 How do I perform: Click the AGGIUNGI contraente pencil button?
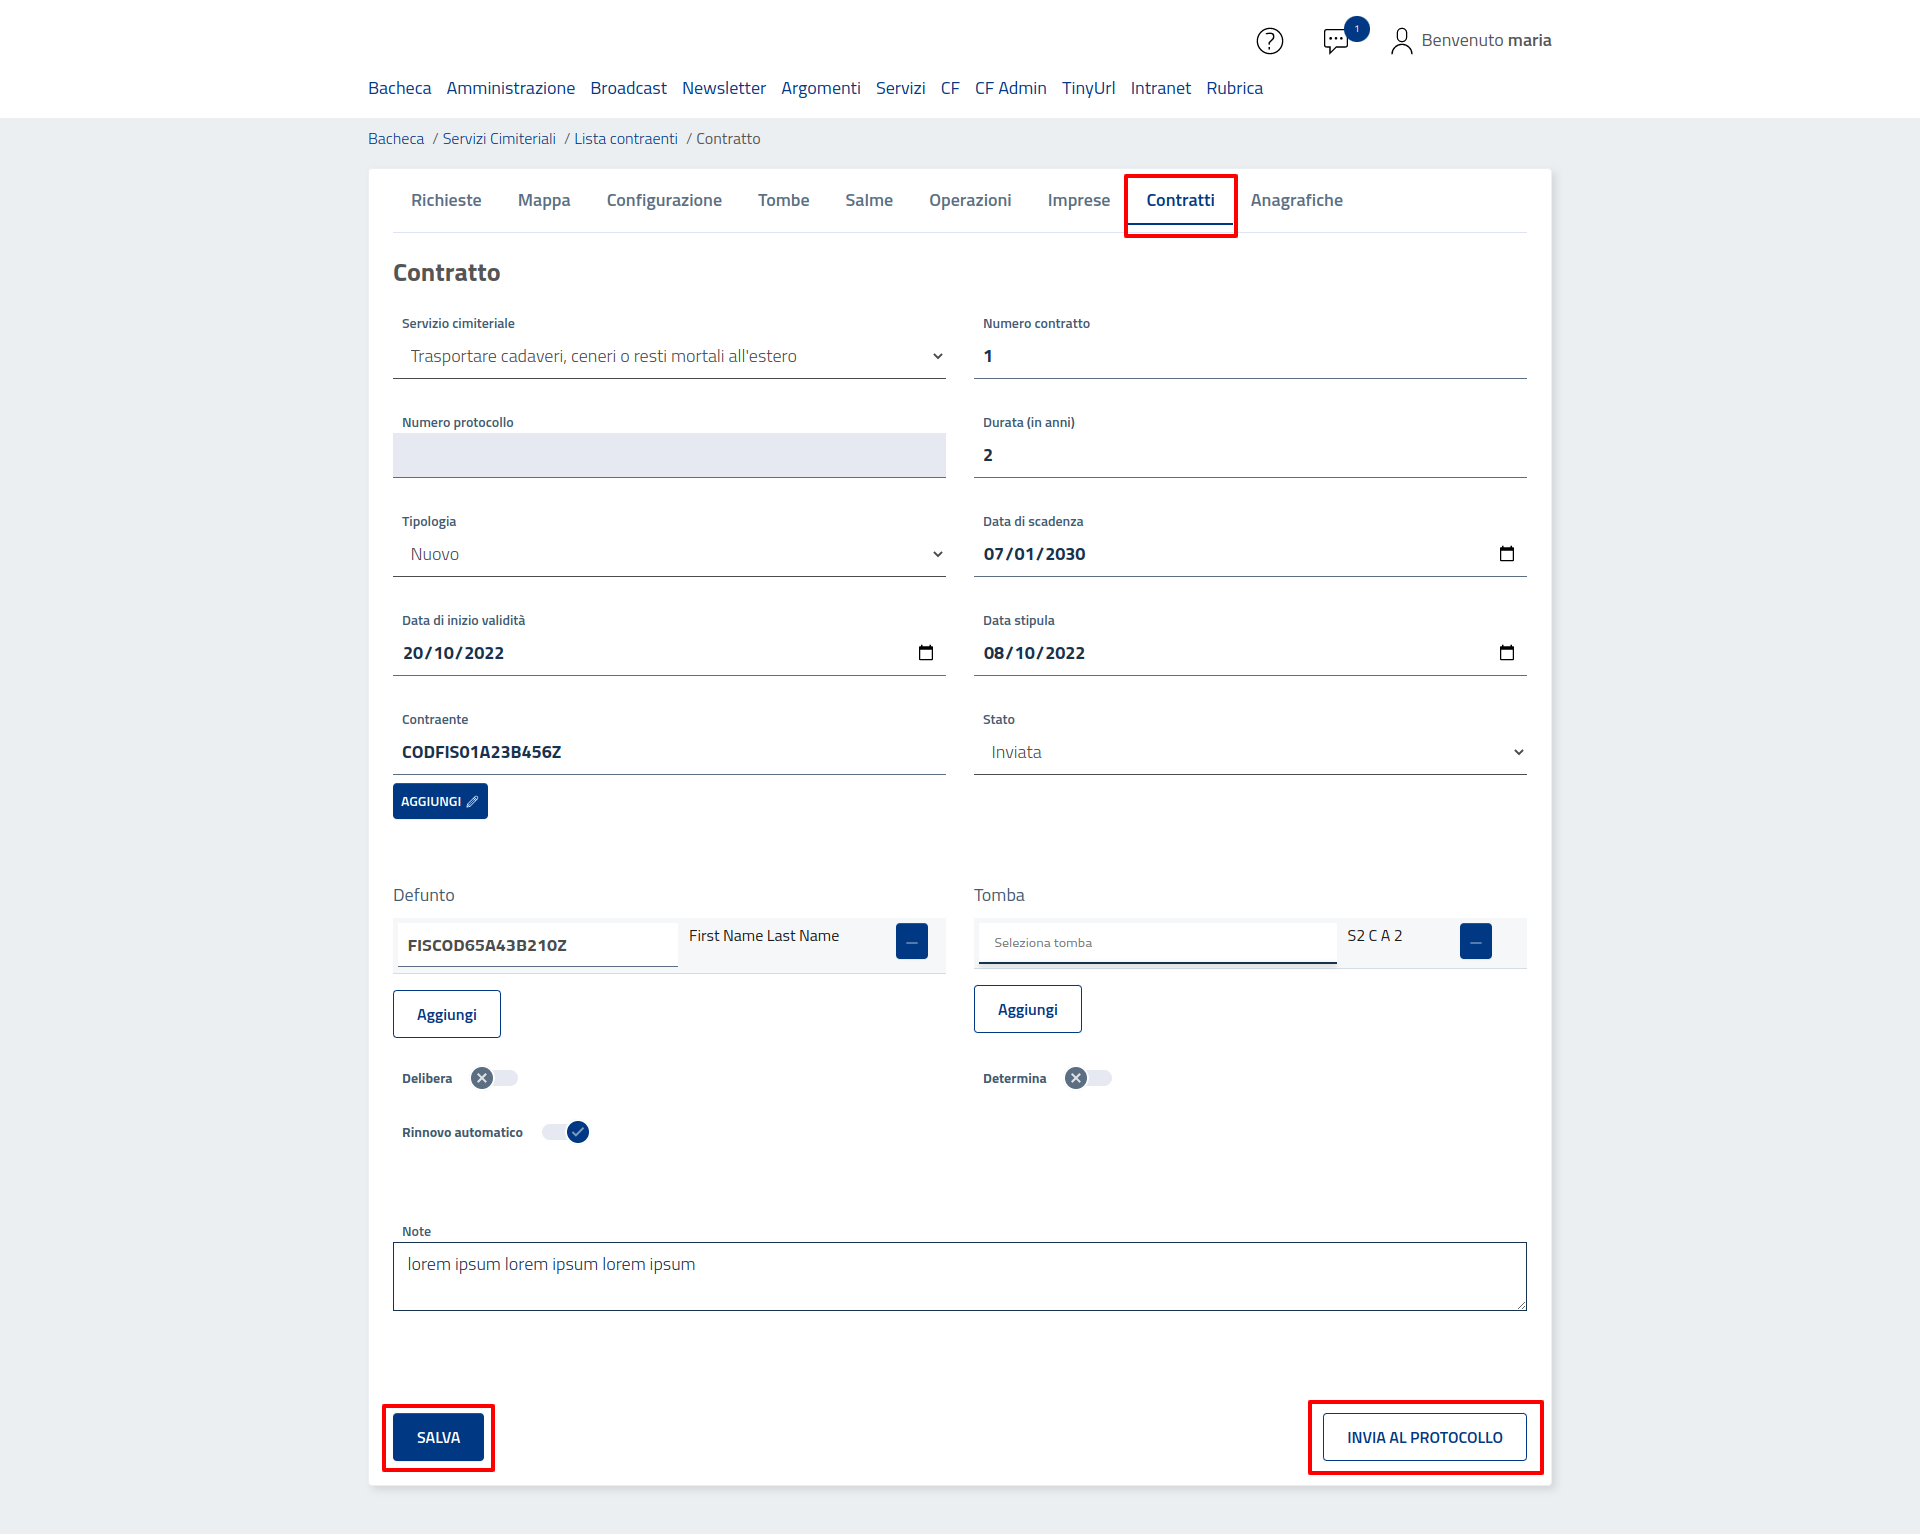tap(440, 801)
